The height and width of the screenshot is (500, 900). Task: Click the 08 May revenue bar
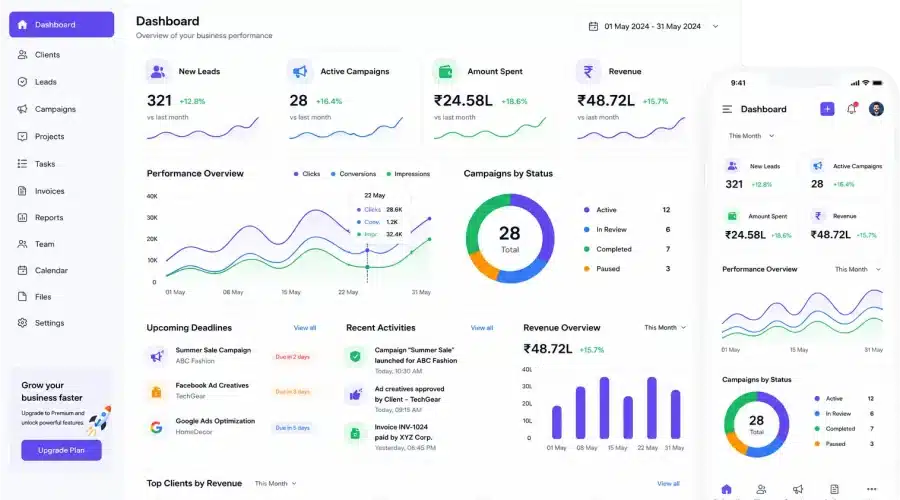coord(580,413)
